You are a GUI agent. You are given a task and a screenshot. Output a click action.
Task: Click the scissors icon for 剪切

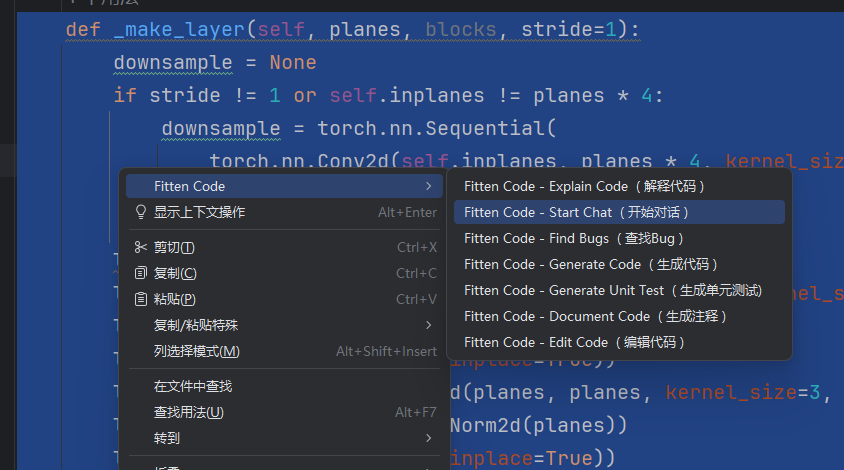[x=140, y=247]
